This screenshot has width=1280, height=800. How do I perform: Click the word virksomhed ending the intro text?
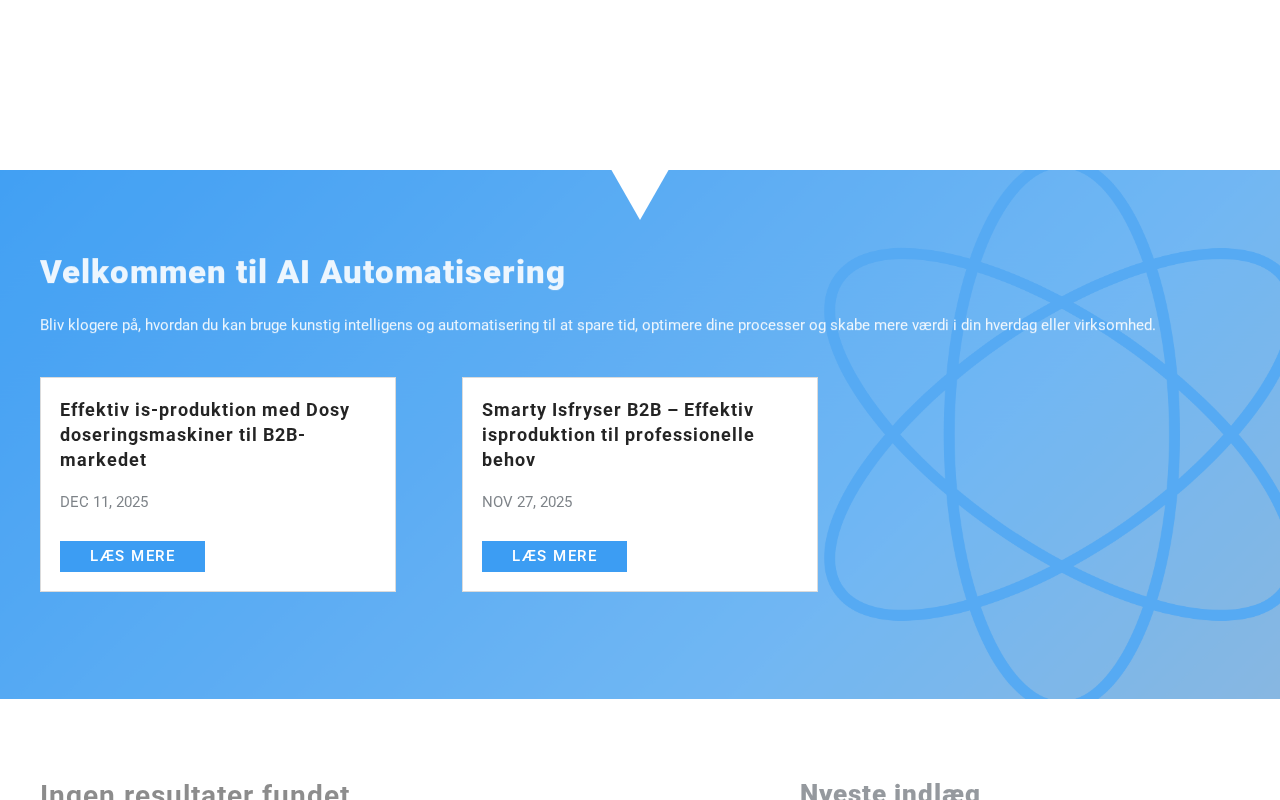coord(1114,325)
